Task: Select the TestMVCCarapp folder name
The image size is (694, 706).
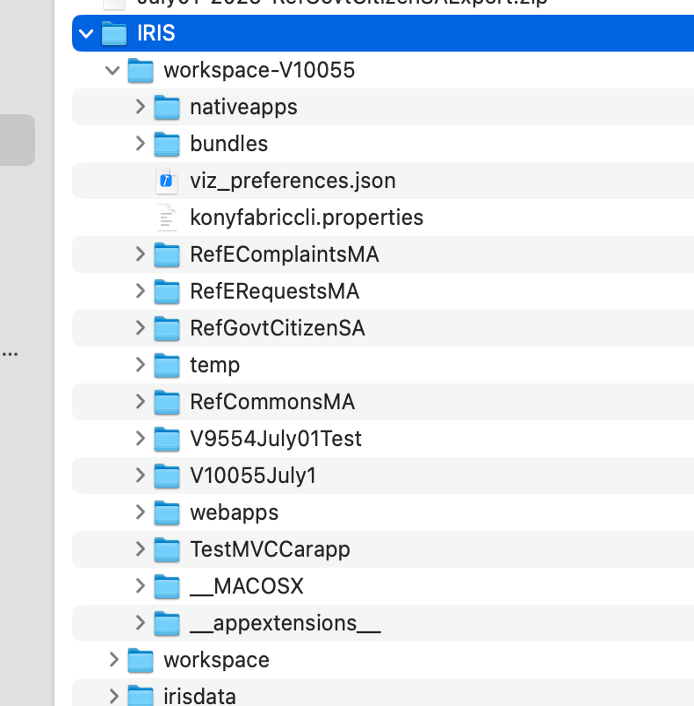Action: [270, 550]
